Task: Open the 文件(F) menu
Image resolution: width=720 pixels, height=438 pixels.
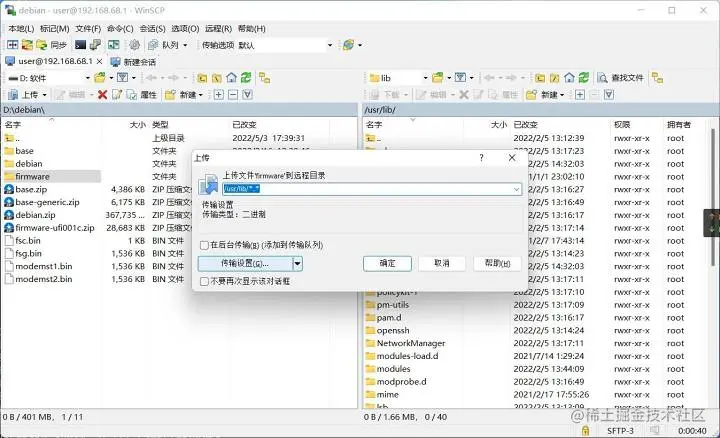Action: (x=88, y=28)
